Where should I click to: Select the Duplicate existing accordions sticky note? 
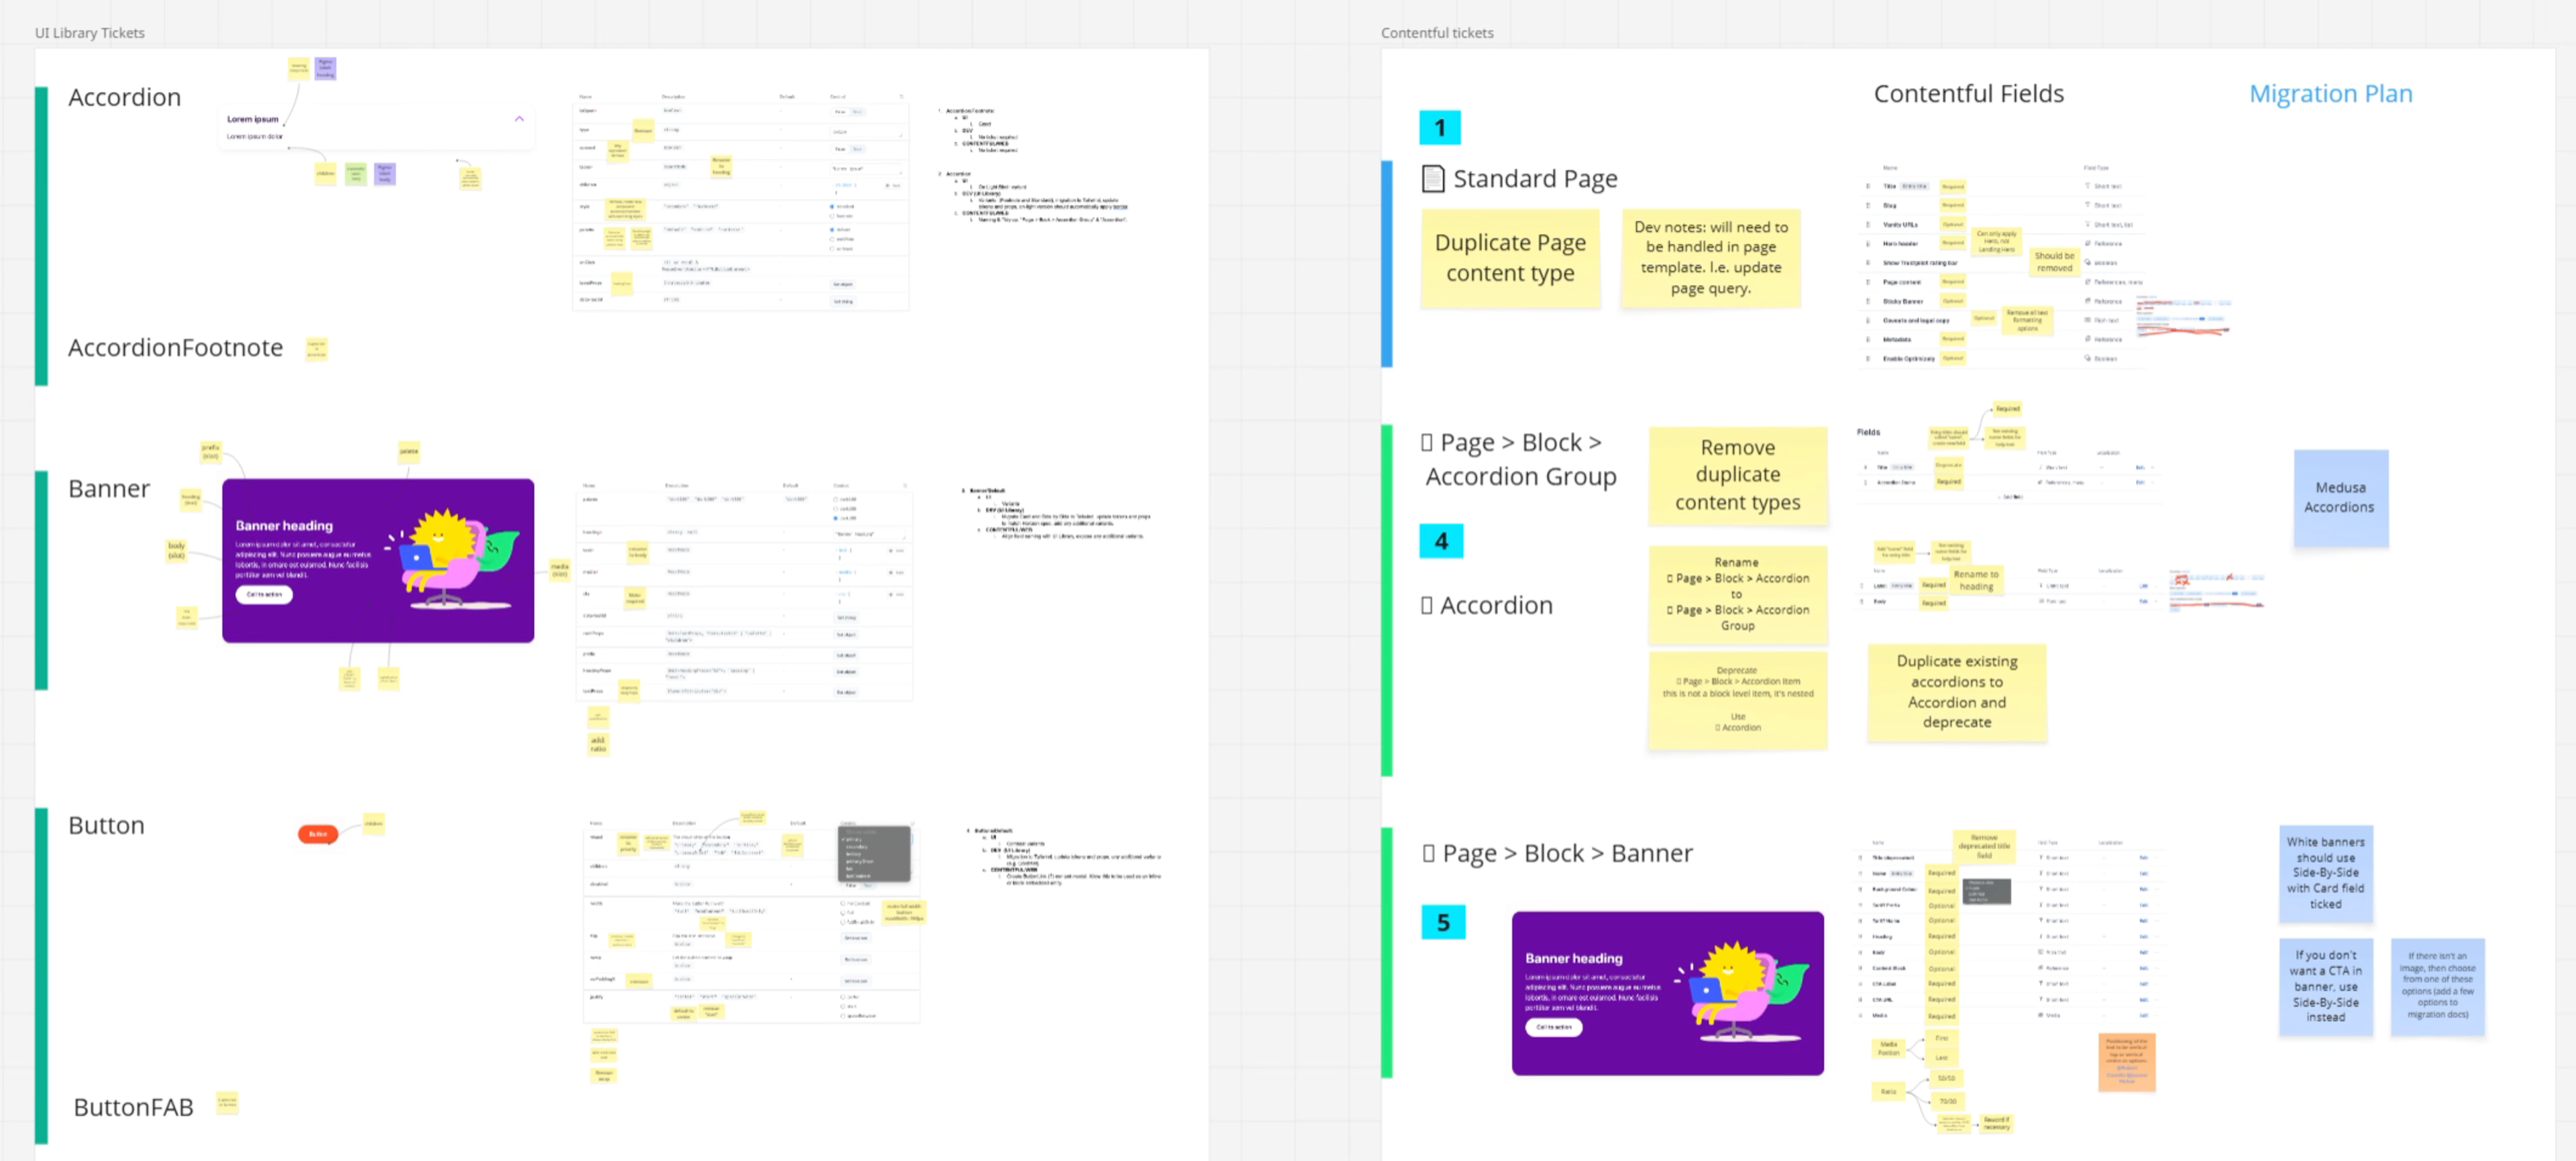[1956, 692]
